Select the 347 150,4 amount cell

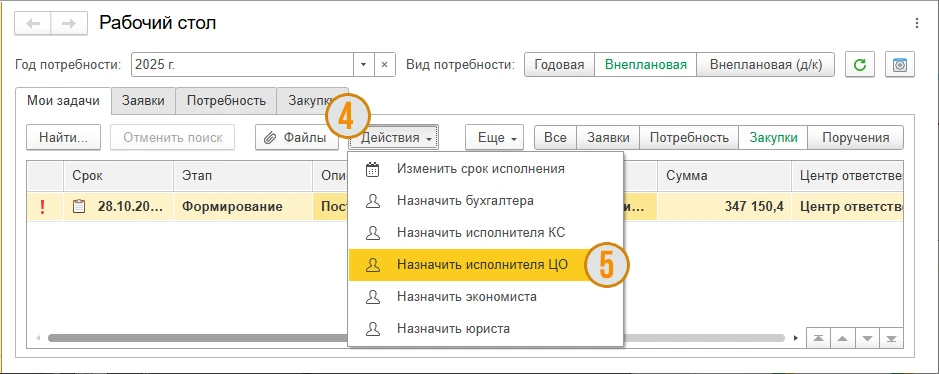(x=724, y=207)
